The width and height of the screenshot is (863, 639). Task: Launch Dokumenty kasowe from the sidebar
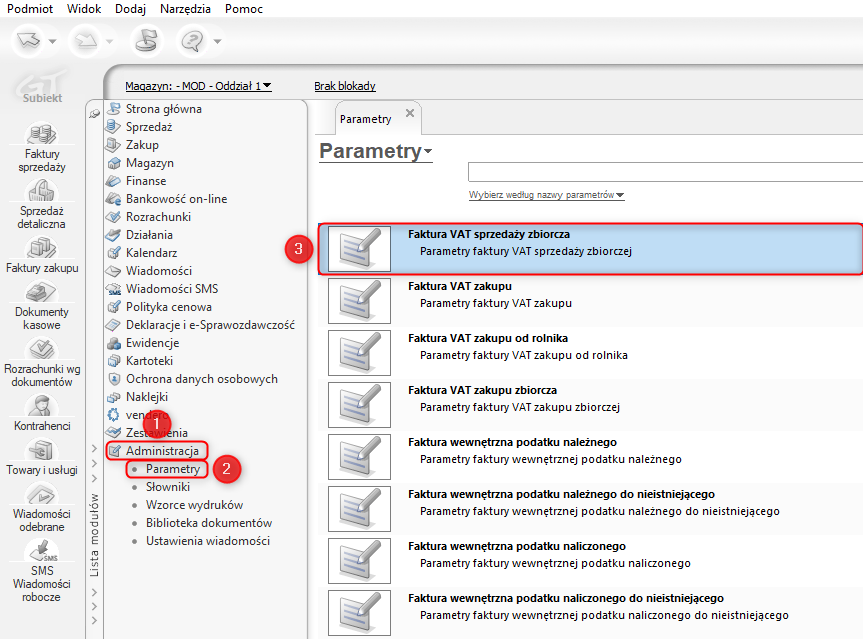(x=42, y=293)
